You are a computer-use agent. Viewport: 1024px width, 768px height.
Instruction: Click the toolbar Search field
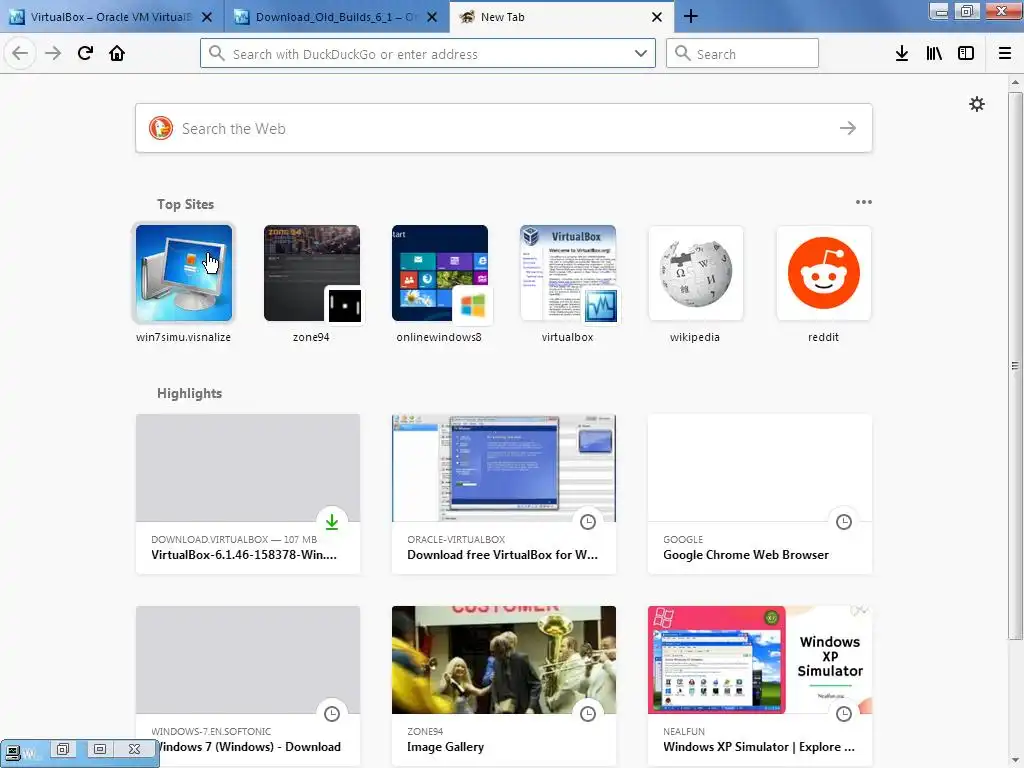742,53
